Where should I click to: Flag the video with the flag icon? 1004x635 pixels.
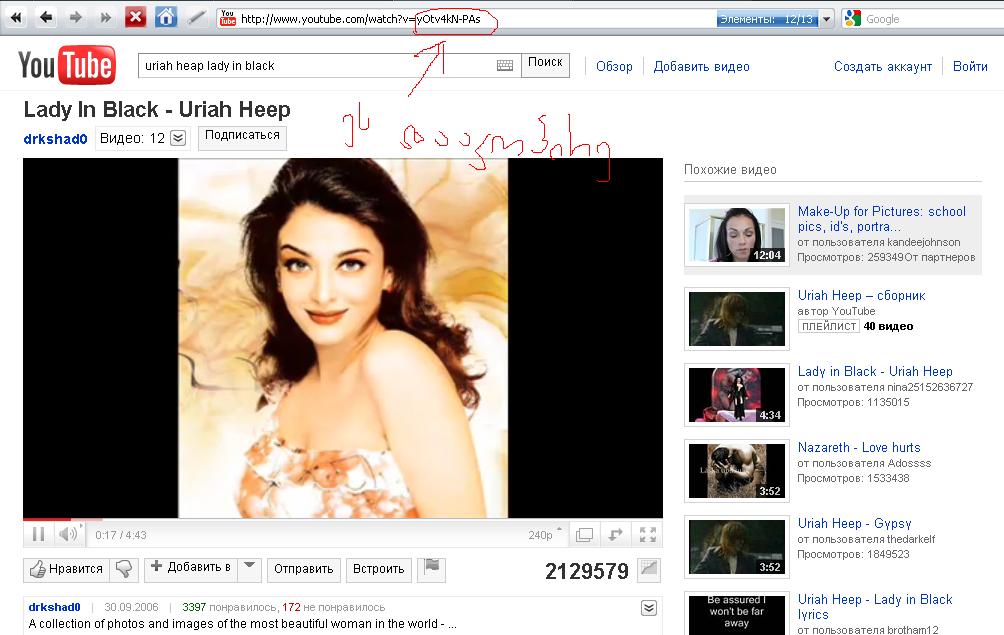tap(432, 569)
